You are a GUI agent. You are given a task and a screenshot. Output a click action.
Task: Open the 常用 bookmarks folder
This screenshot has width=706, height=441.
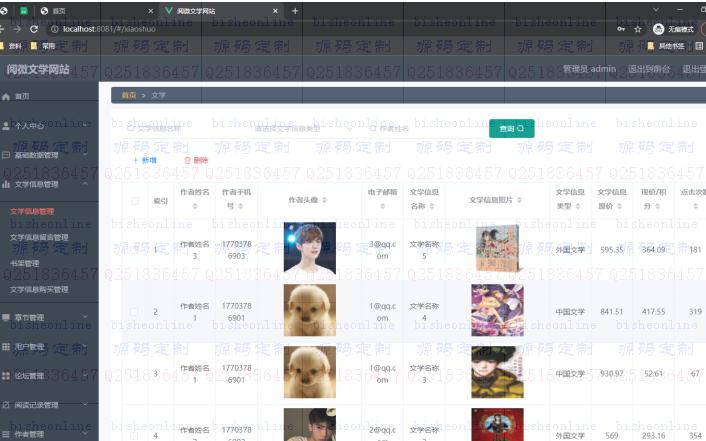[43, 46]
